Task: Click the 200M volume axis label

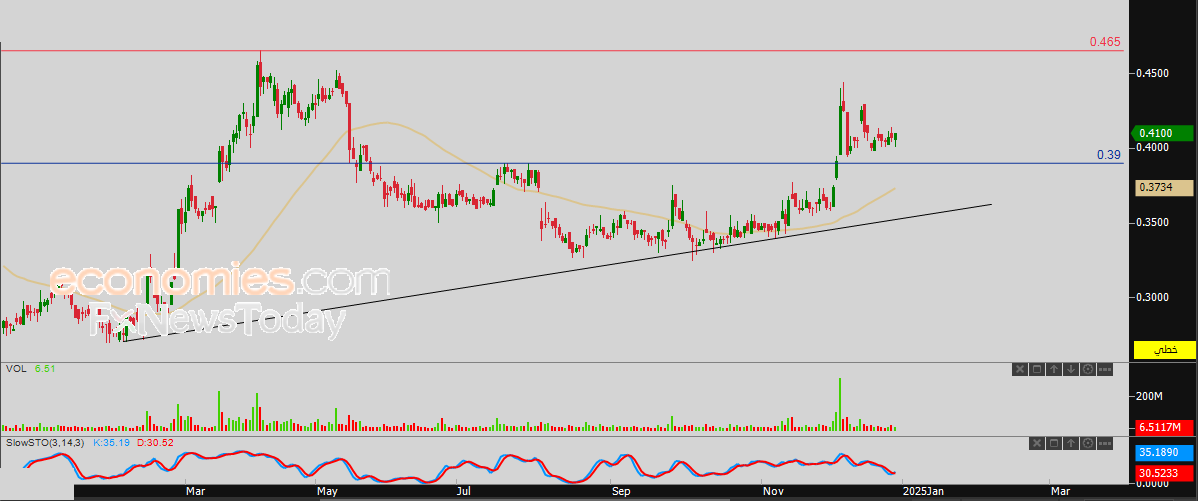Action: (1149, 396)
